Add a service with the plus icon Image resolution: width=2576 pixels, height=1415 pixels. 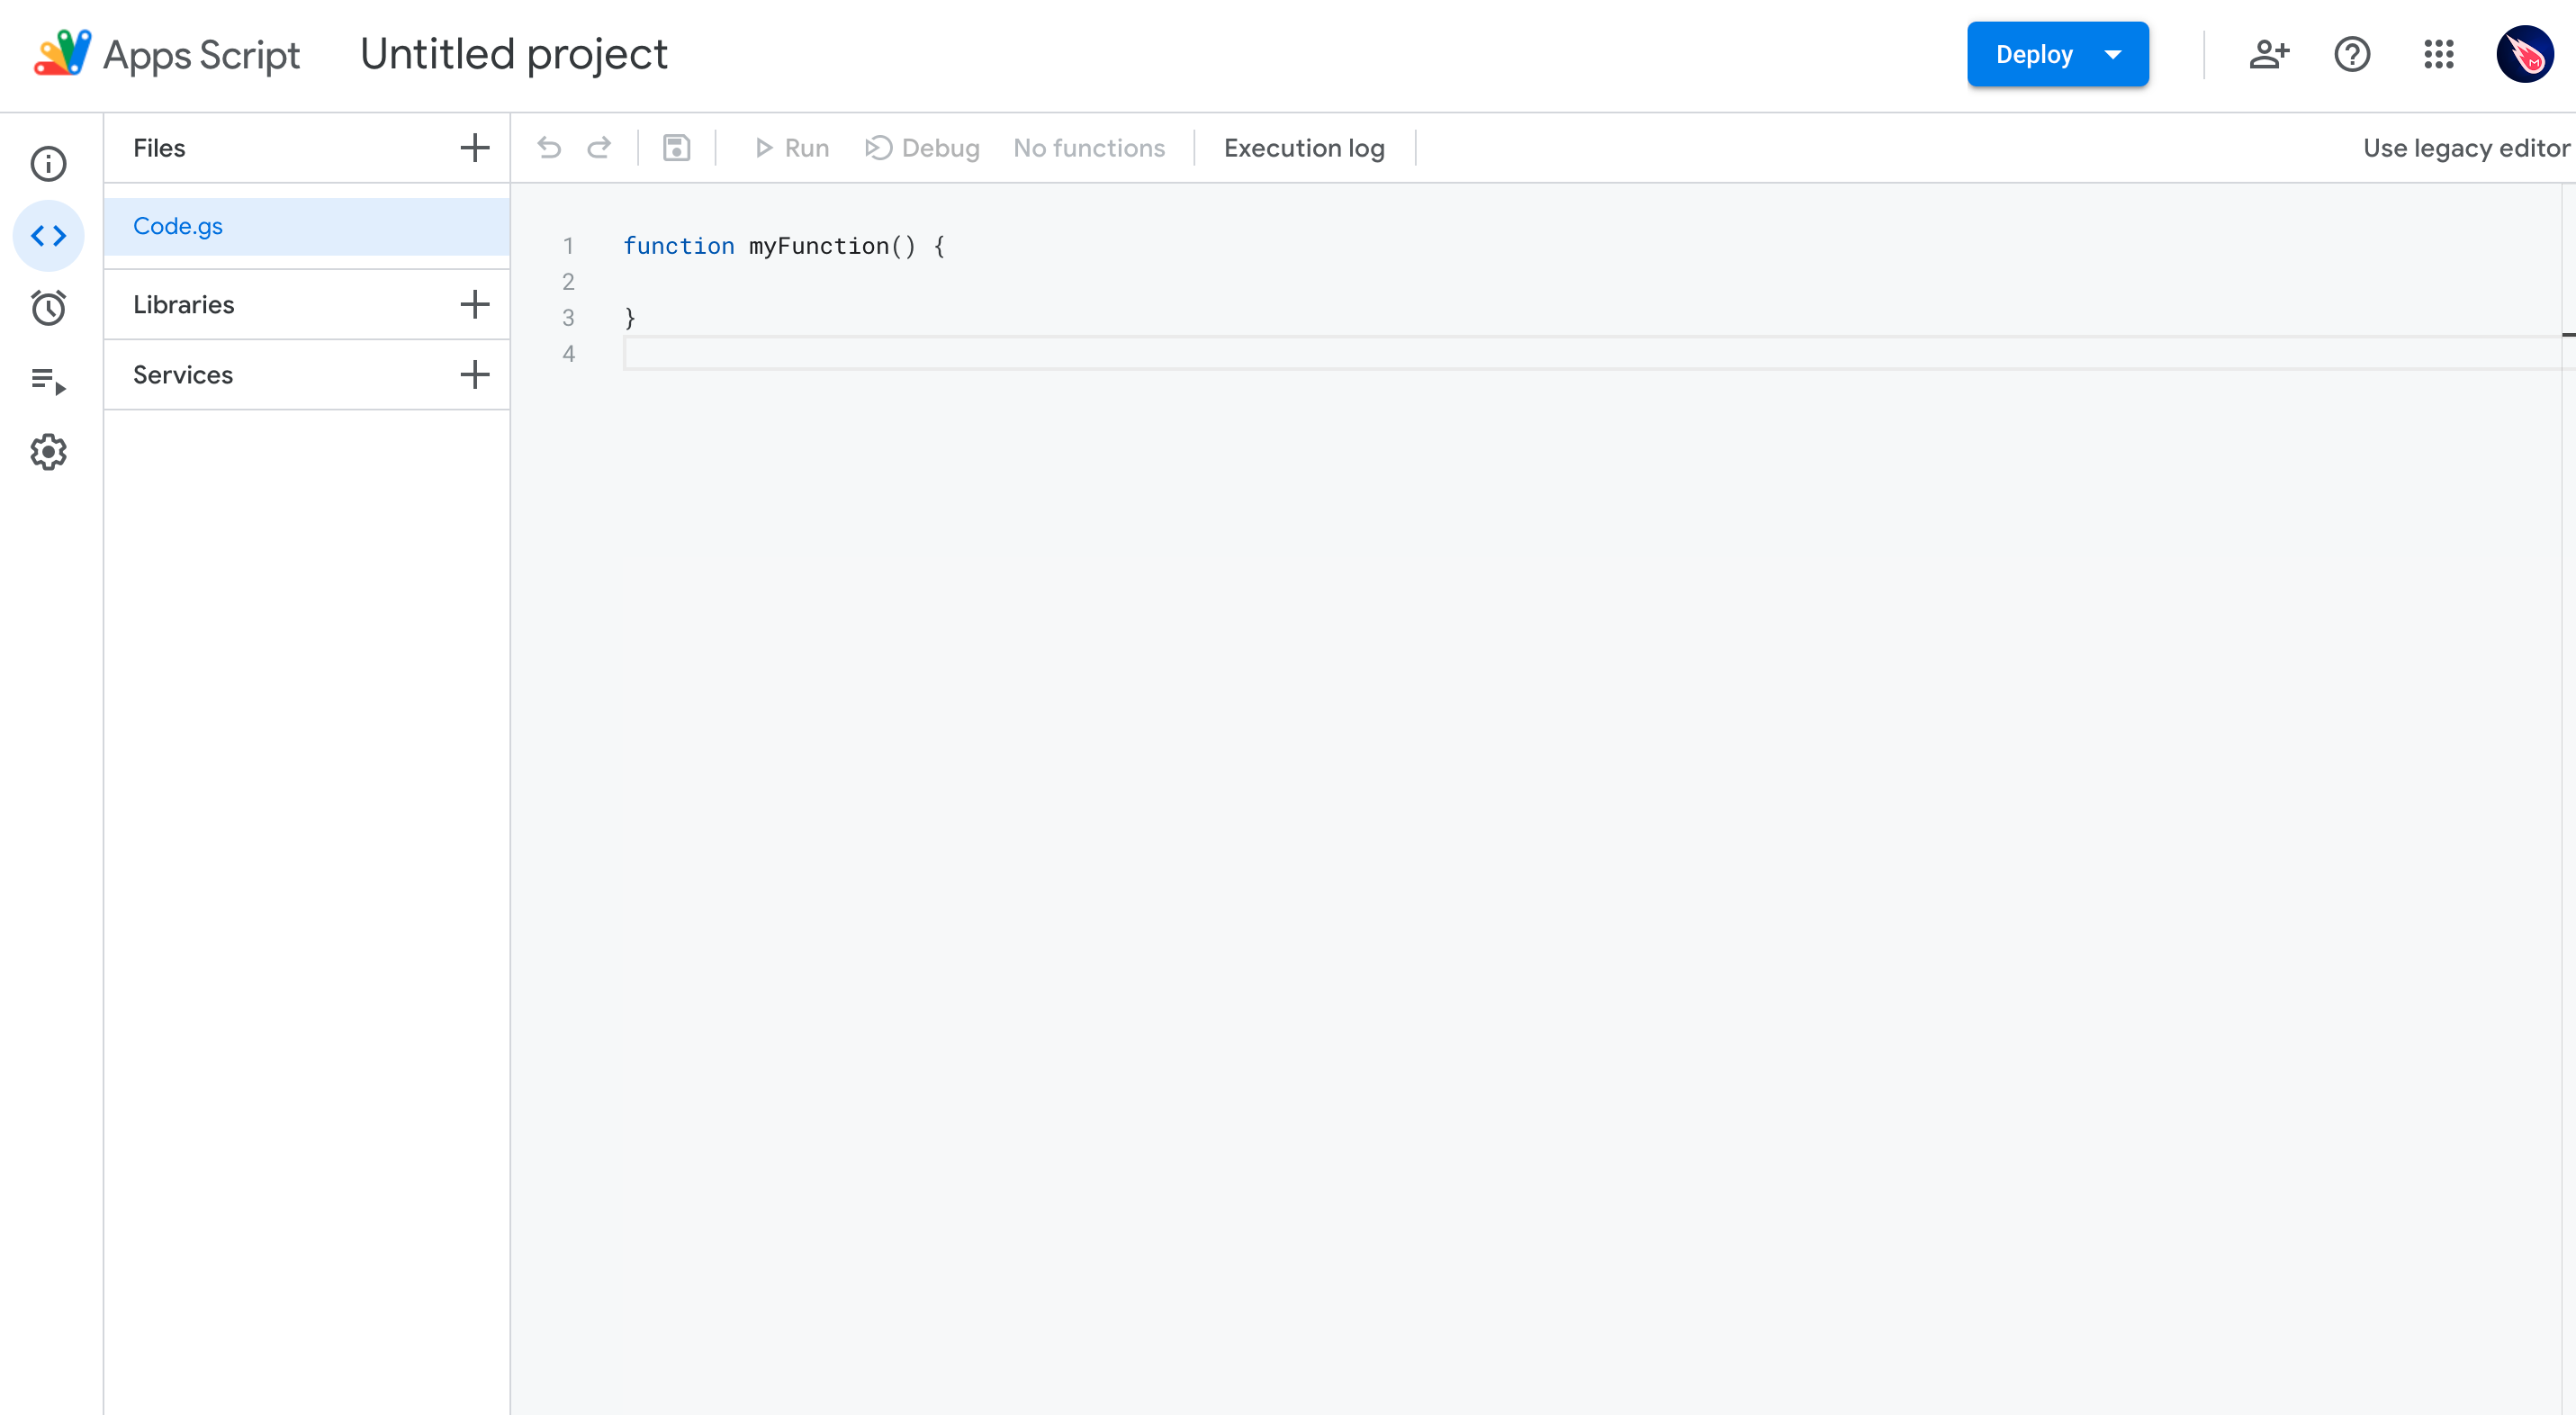click(x=475, y=375)
